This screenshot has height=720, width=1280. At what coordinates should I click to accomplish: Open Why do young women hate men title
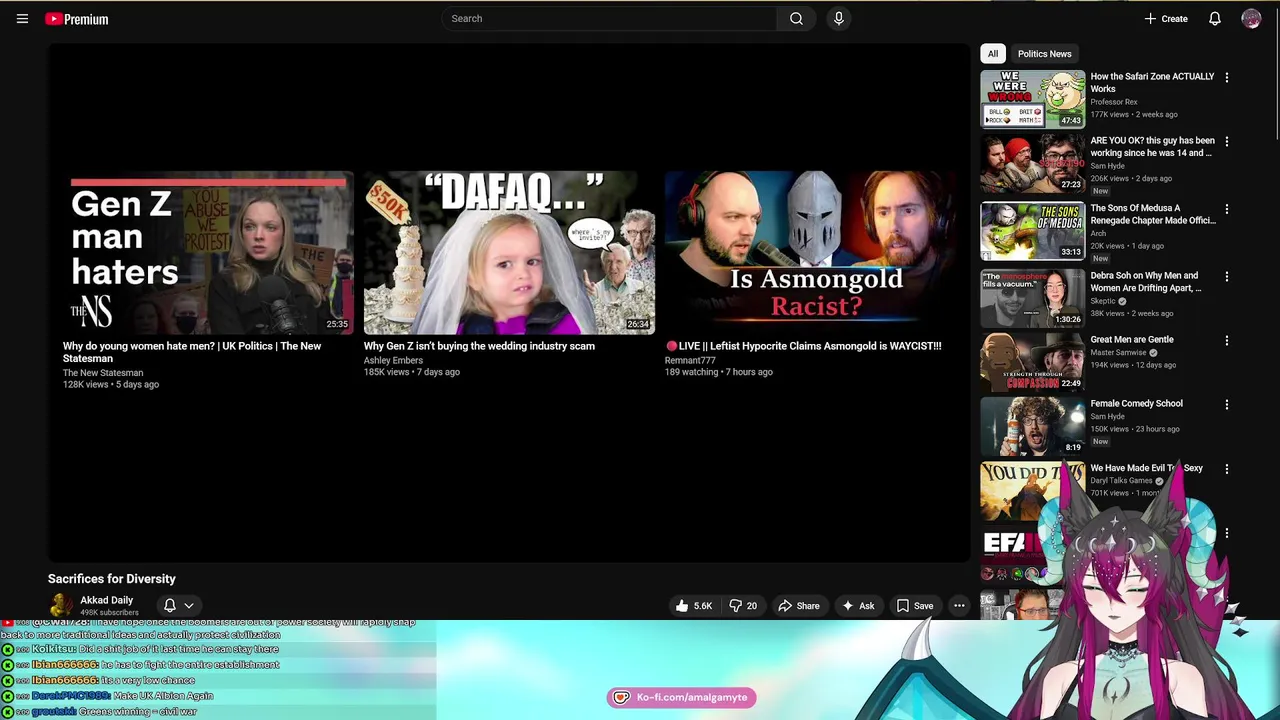[x=192, y=352]
